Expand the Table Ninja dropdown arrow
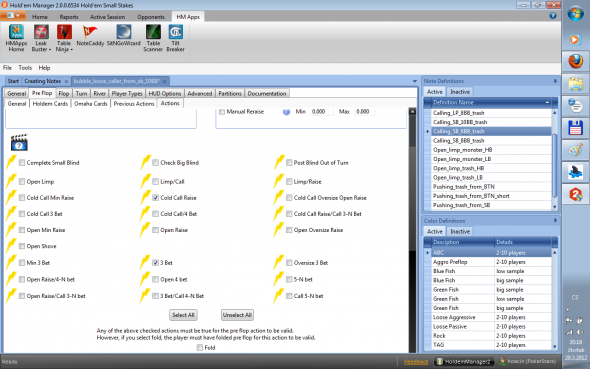Screen dimensions: 590x369 point(71,50)
